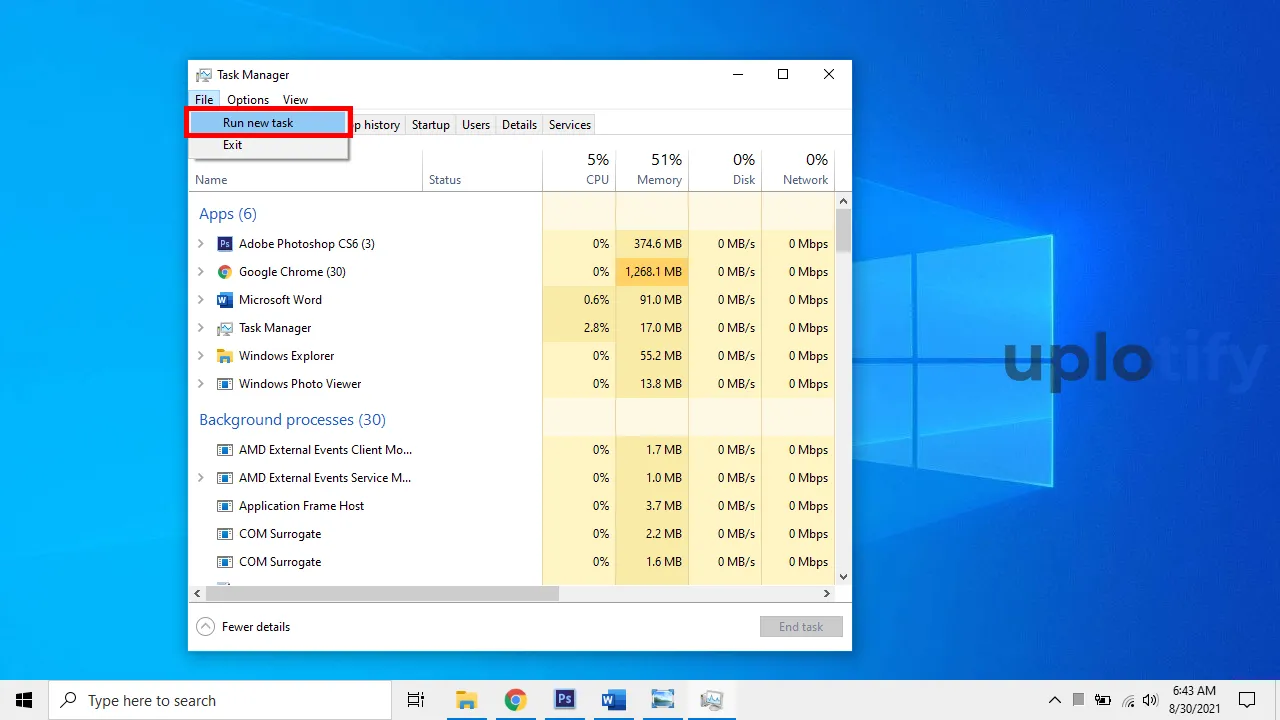Click the Application Frame Host icon

pyautogui.click(x=225, y=506)
